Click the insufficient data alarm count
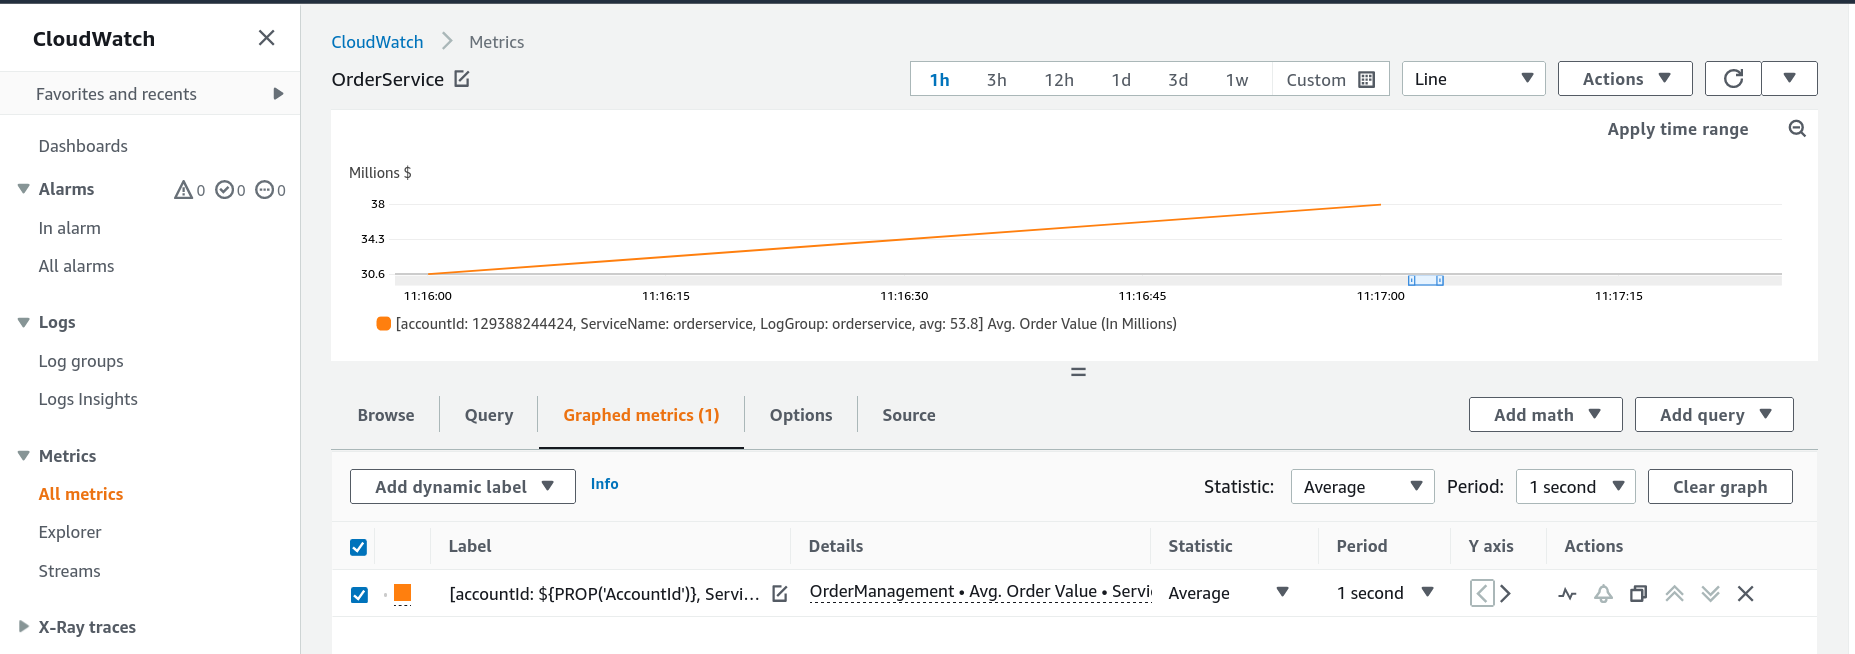The image size is (1855, 654). click(x=270, y=190)
